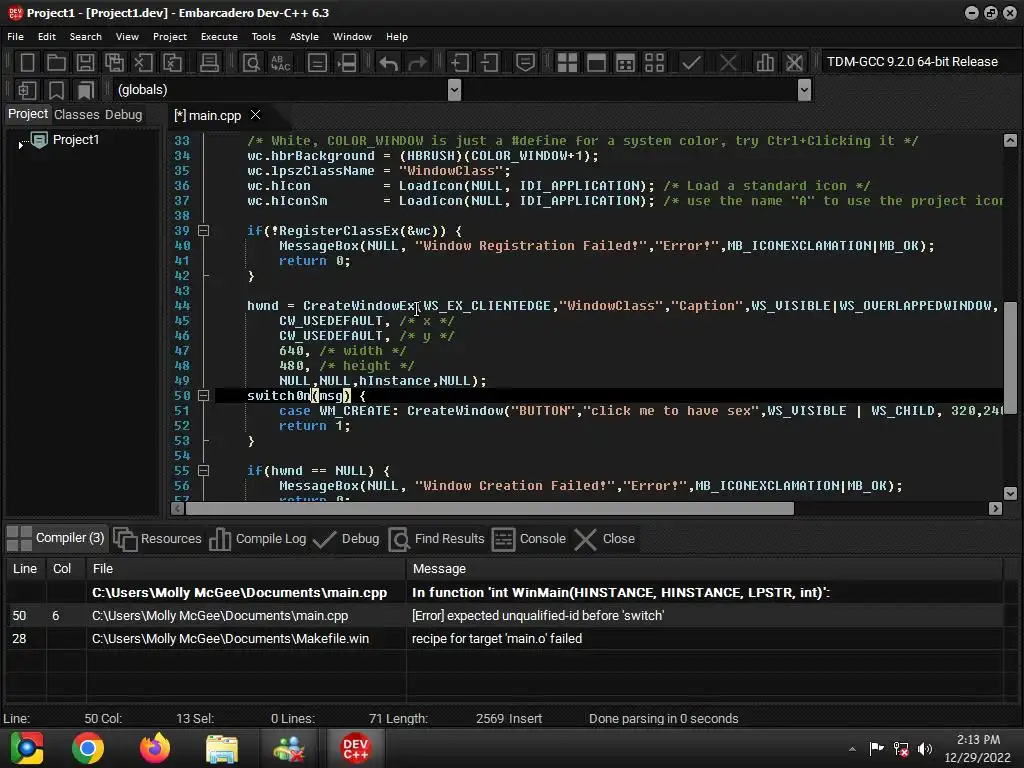Open the Console bottom tab
Screen dimensions: 1024x768
529,539
